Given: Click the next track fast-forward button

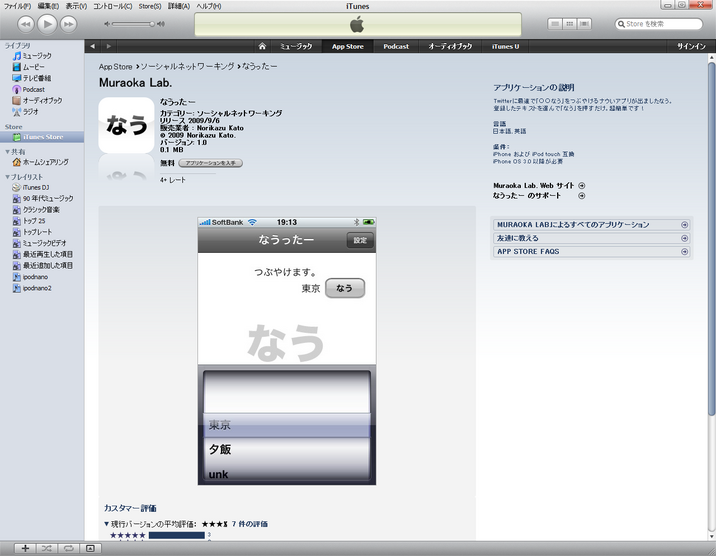Looking at the screenshot, I should click(68, 24).
